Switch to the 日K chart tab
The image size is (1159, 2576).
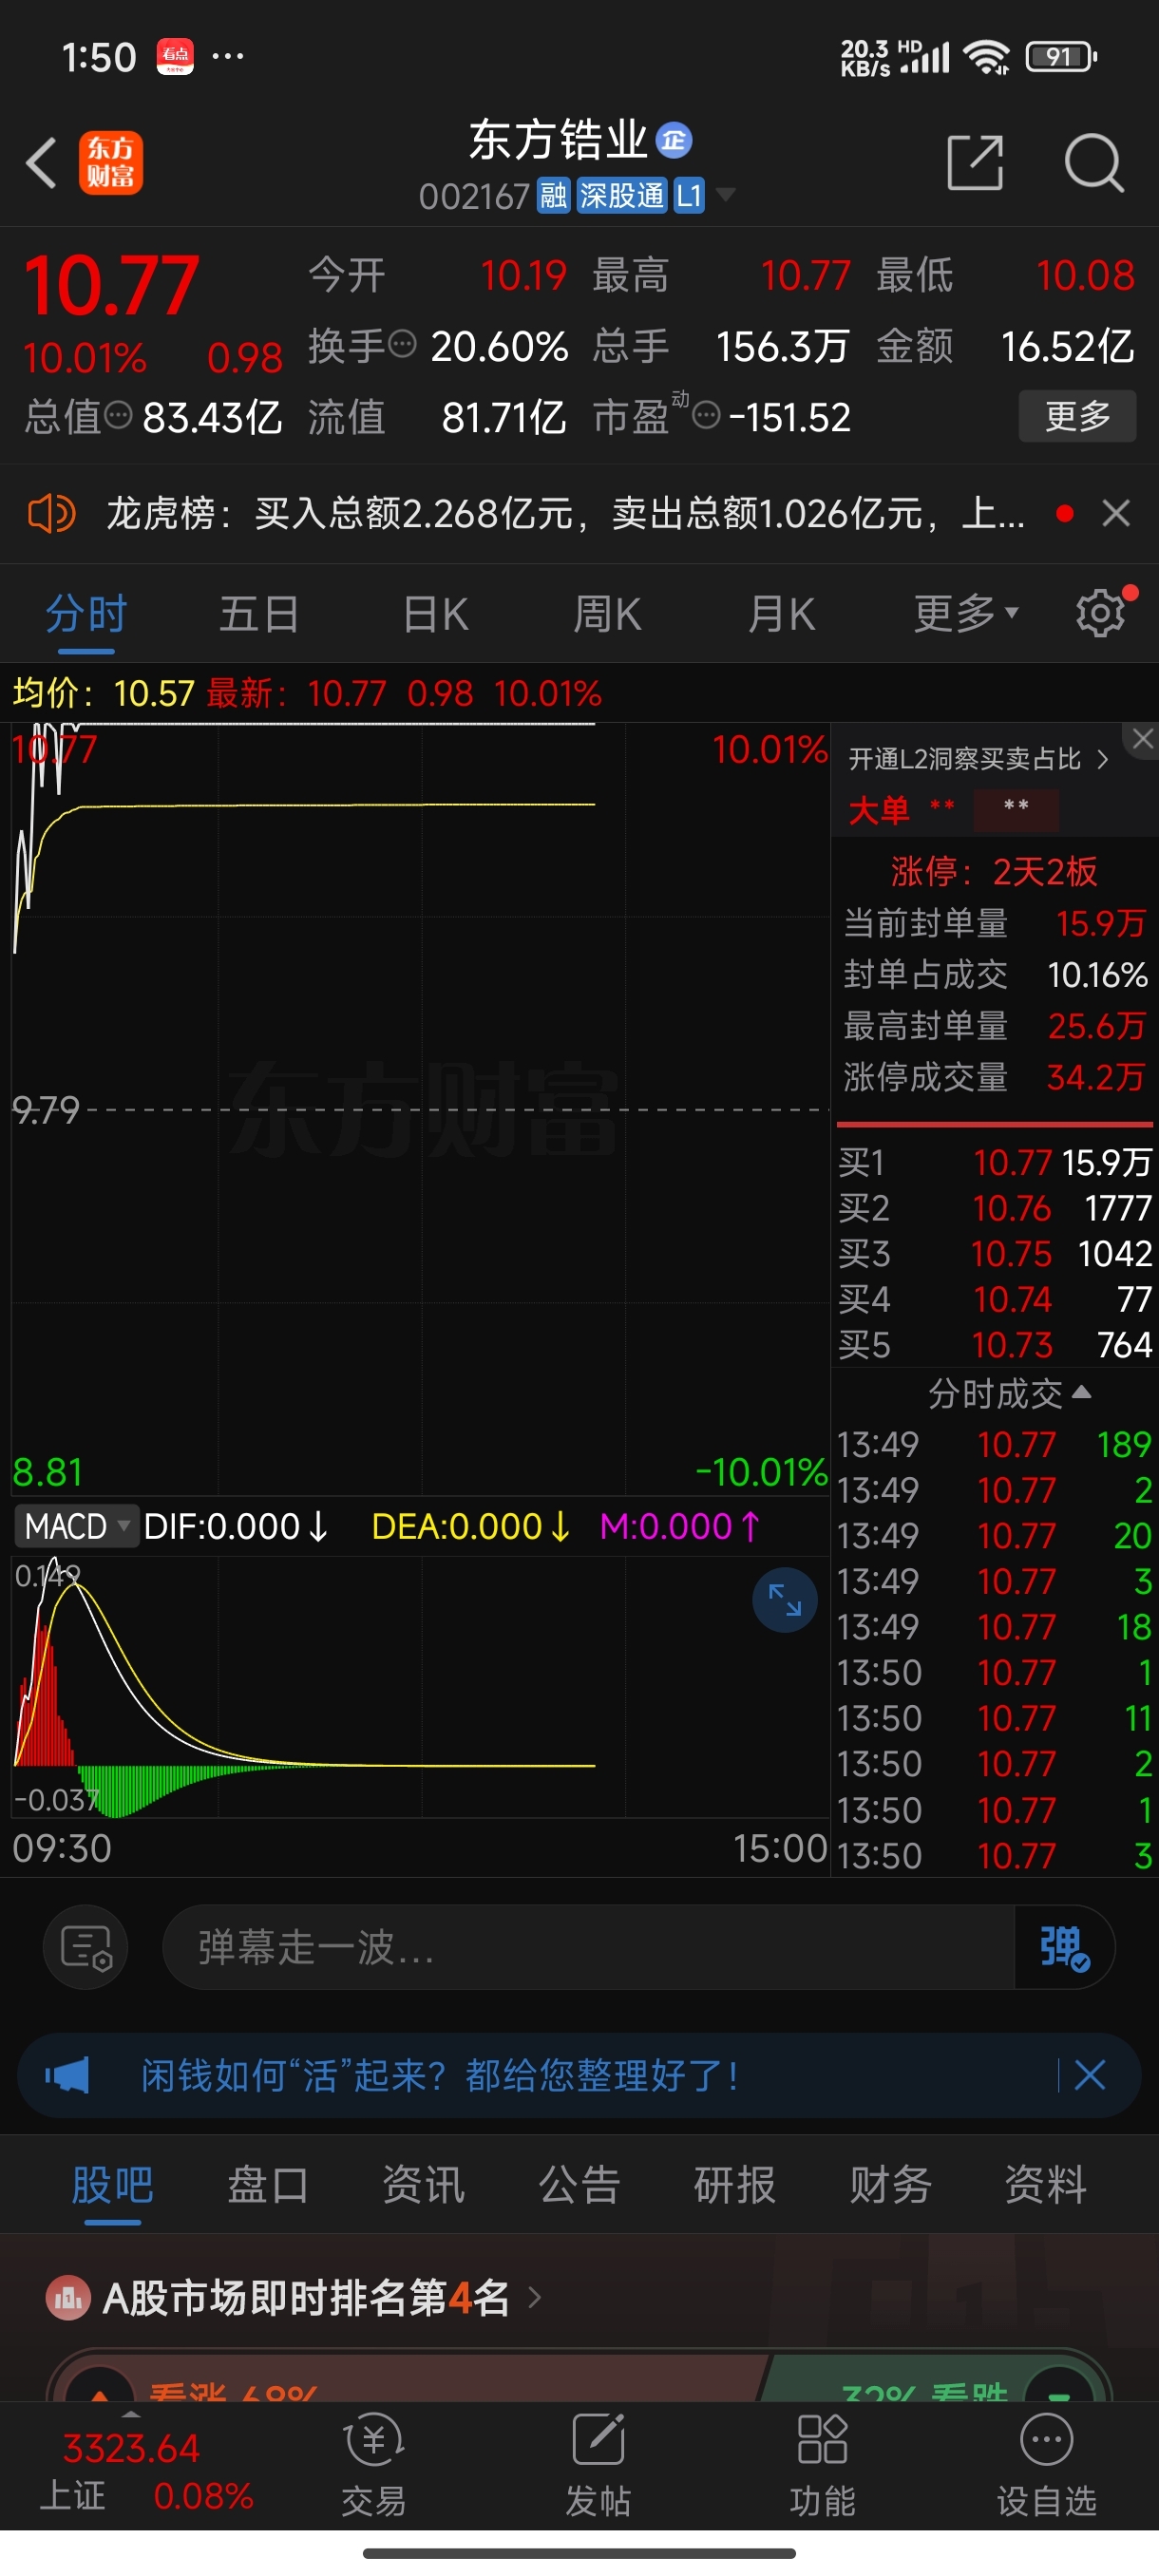(435, 614)
